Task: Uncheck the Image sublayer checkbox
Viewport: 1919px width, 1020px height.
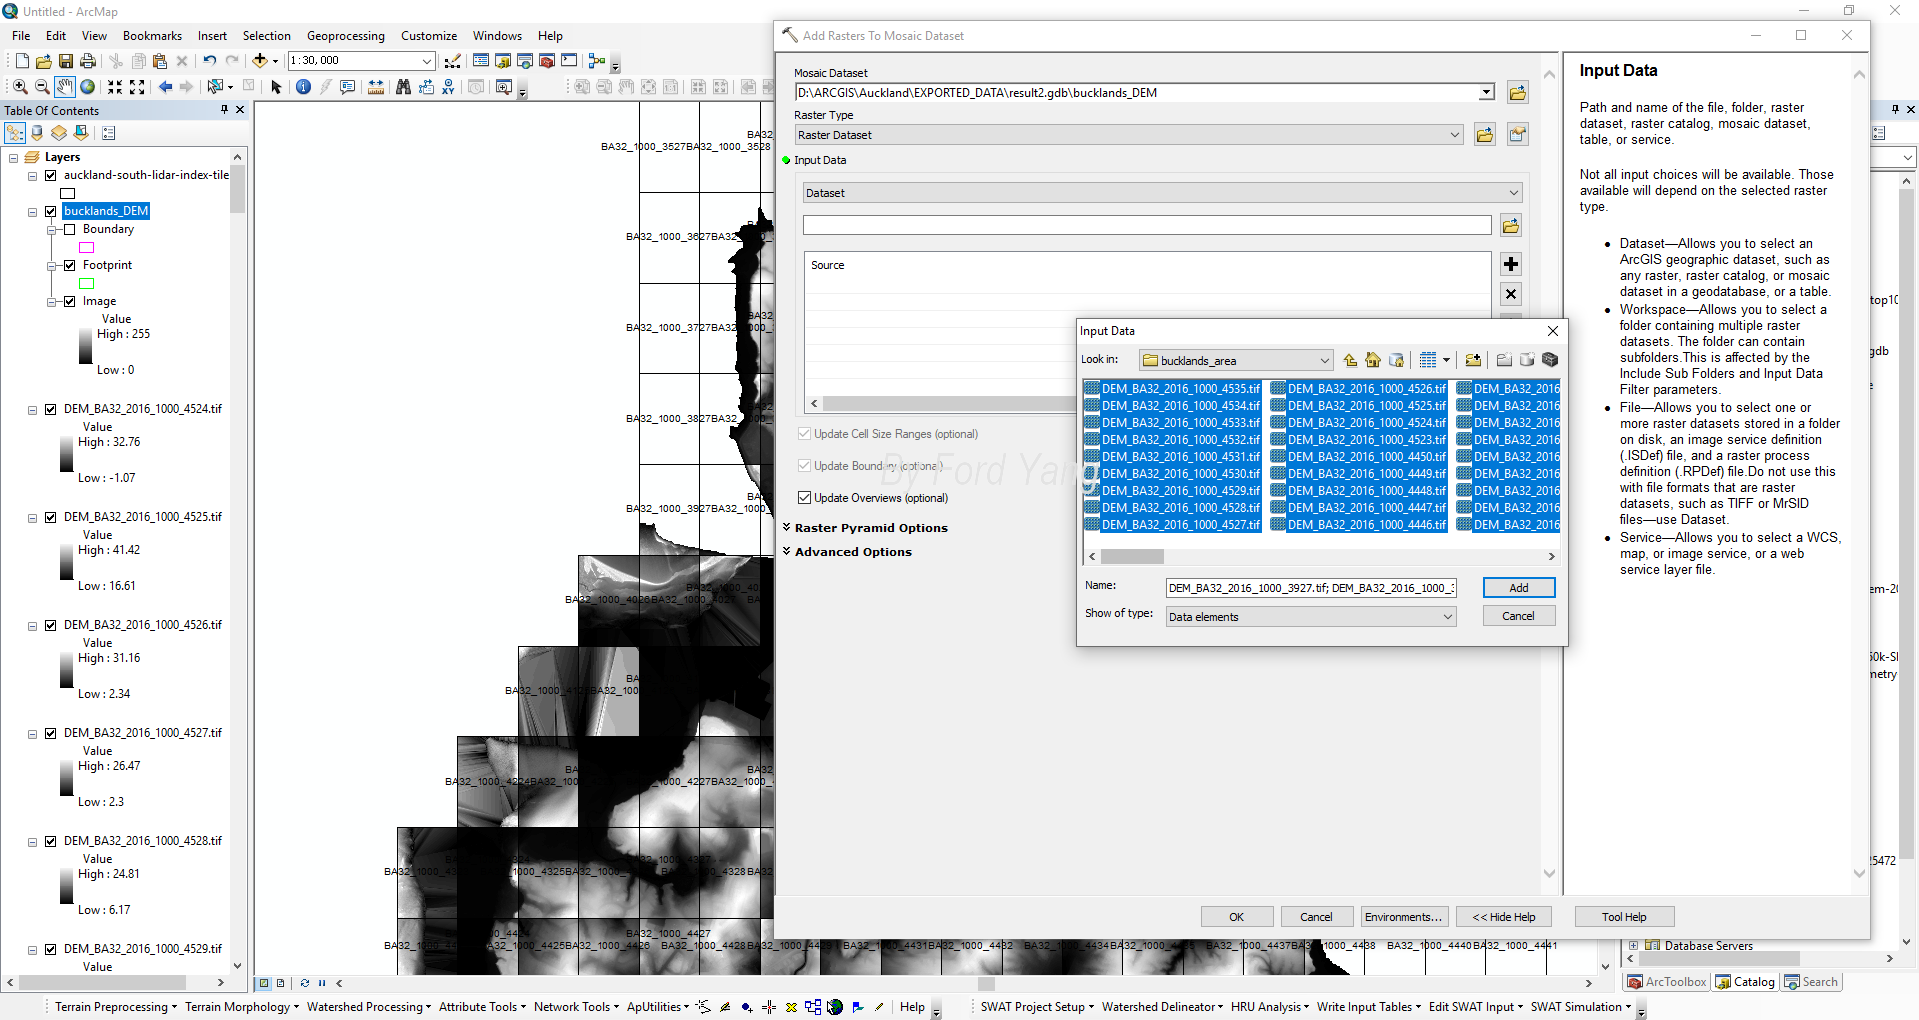Action: [70, 301]
